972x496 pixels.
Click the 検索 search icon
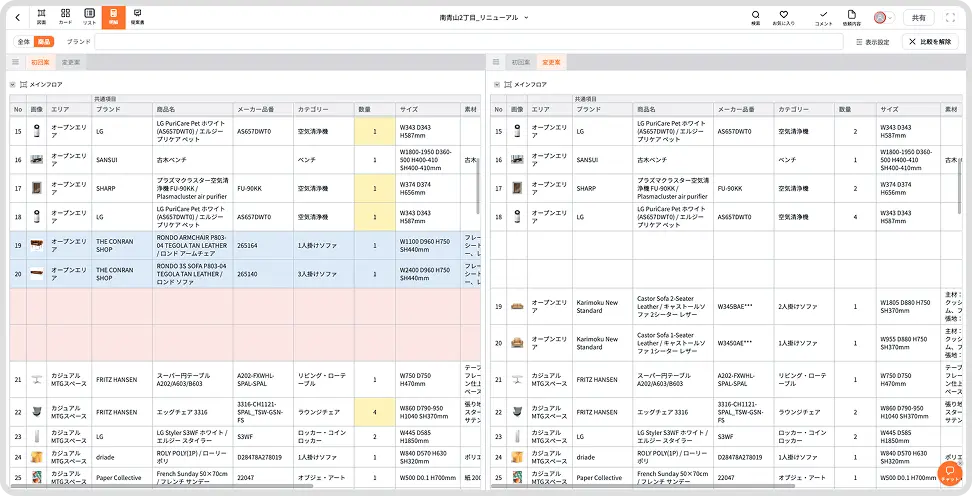pos(755,17)
